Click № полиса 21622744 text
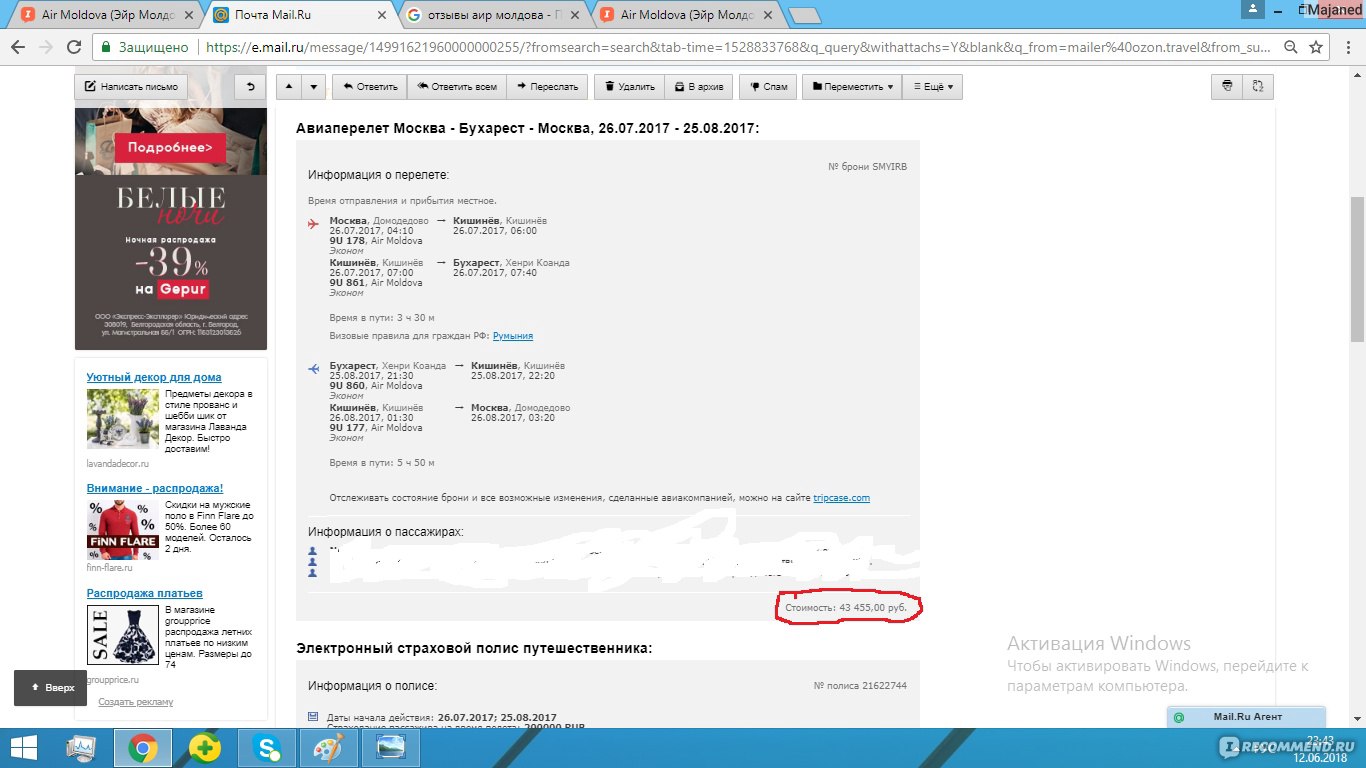1366x768 pixels. pyautogui.click(x=861, y=686)
